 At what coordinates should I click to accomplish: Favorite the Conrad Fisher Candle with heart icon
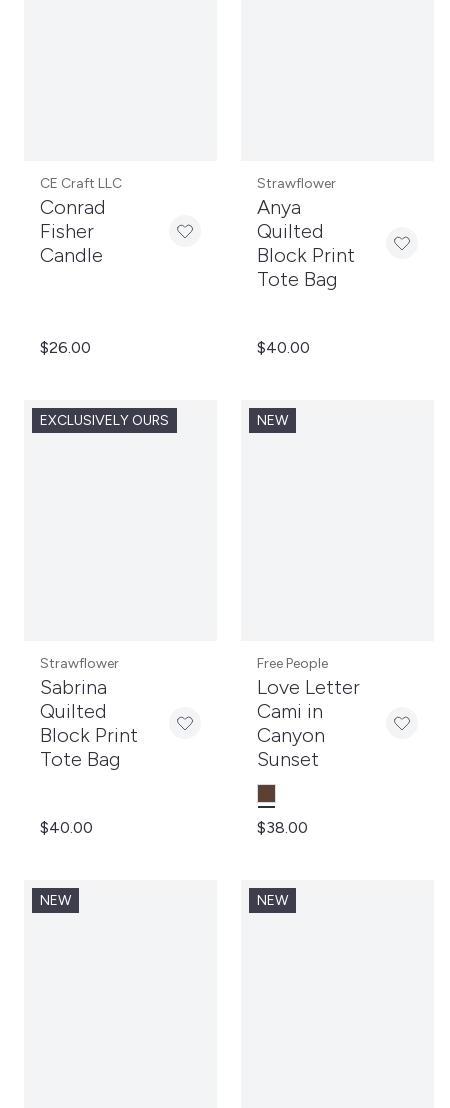(185, 231)
